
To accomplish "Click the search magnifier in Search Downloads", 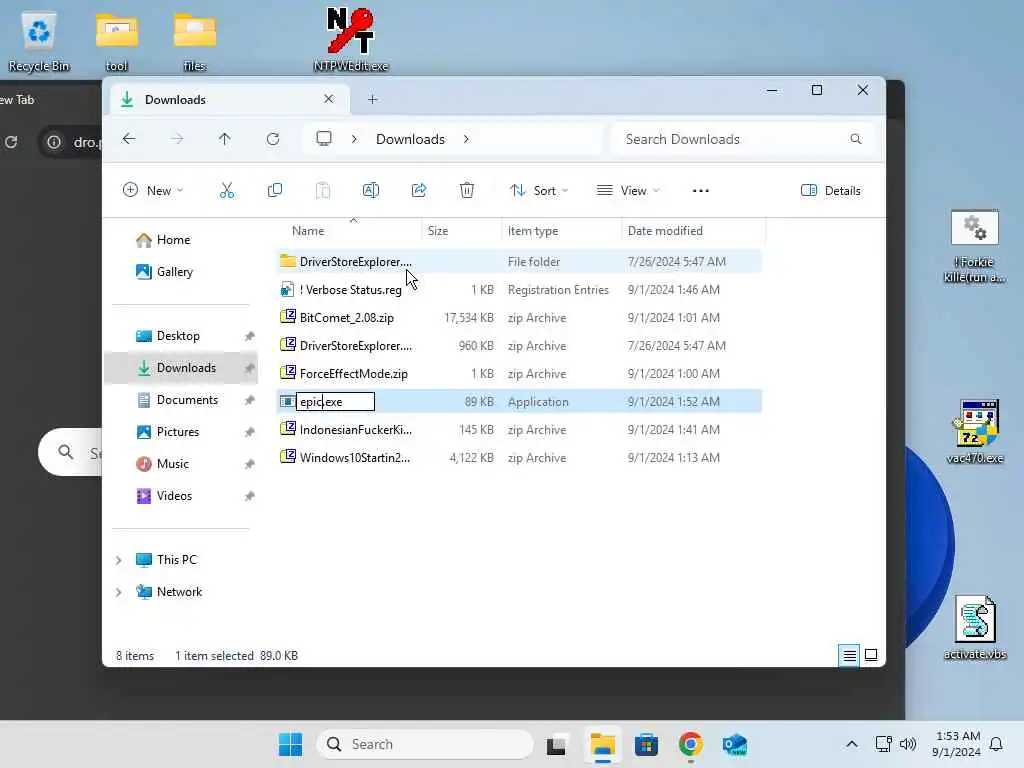I will (x=856, y=139).
